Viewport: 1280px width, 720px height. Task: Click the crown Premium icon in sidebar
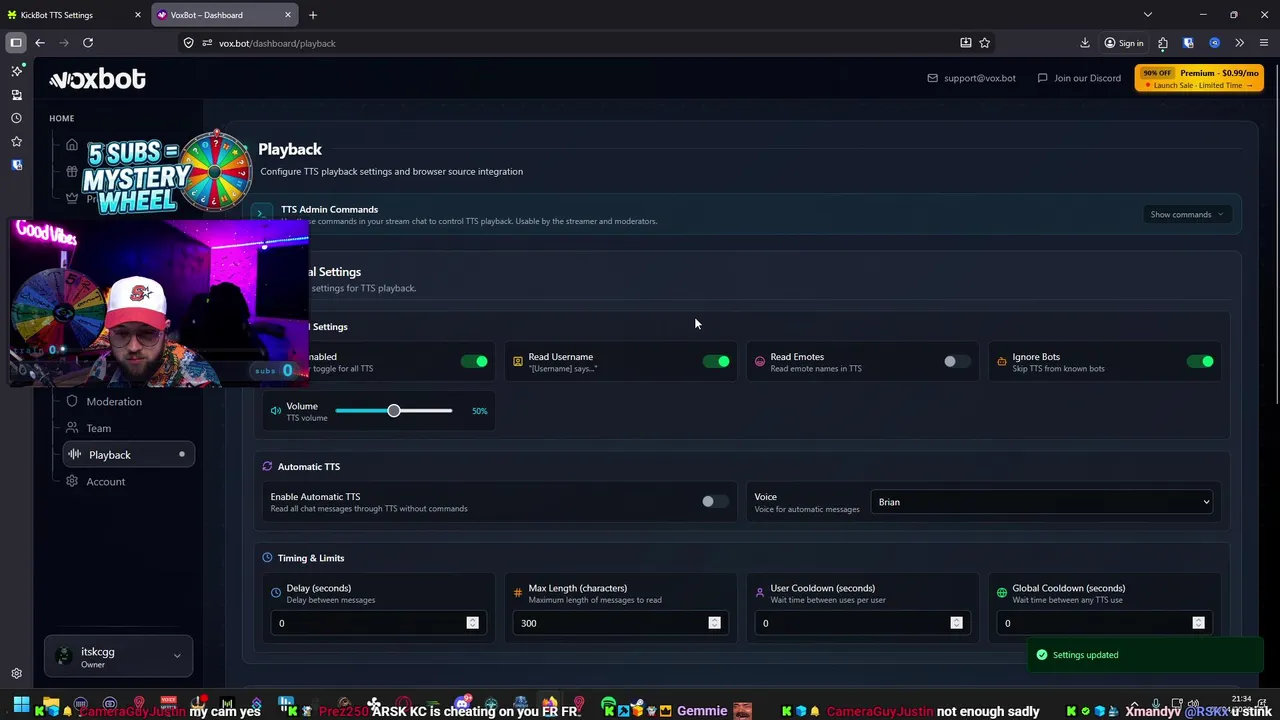pos(72,198)
